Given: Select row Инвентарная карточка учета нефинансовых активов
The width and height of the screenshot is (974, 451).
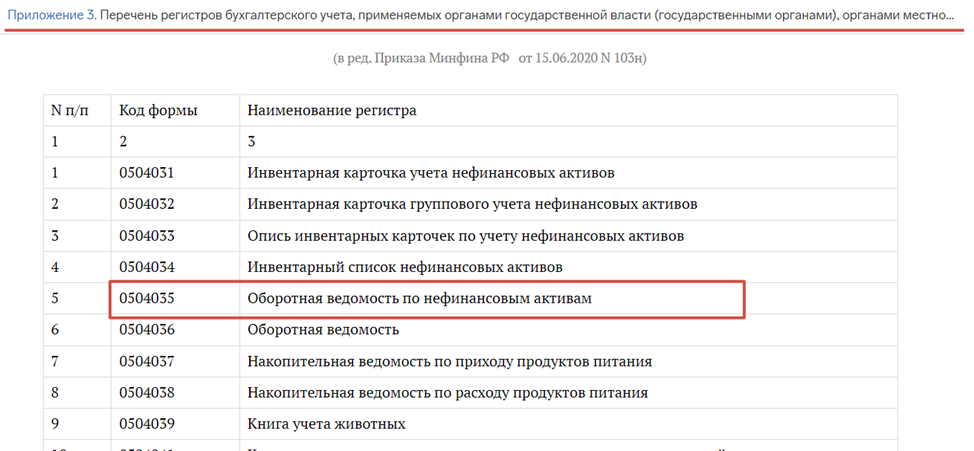Looking at the screenshot, I should click(470, 173).
